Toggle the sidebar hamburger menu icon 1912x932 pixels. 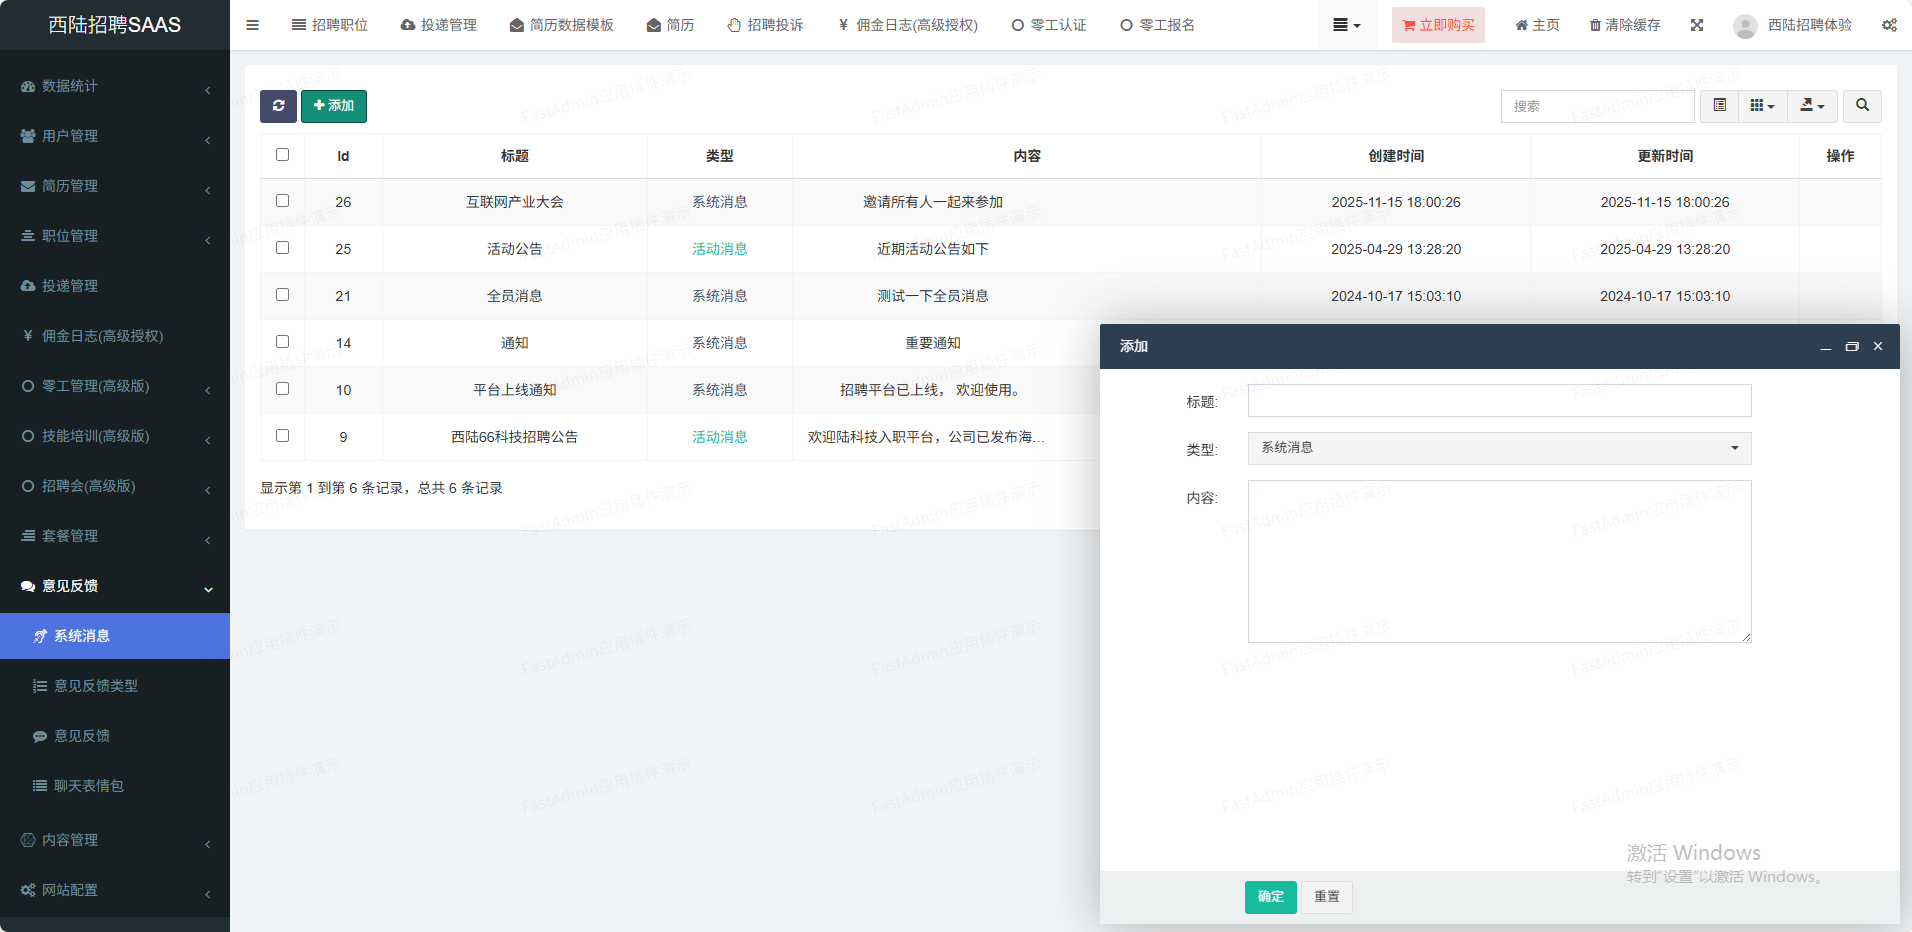(252, 25)
